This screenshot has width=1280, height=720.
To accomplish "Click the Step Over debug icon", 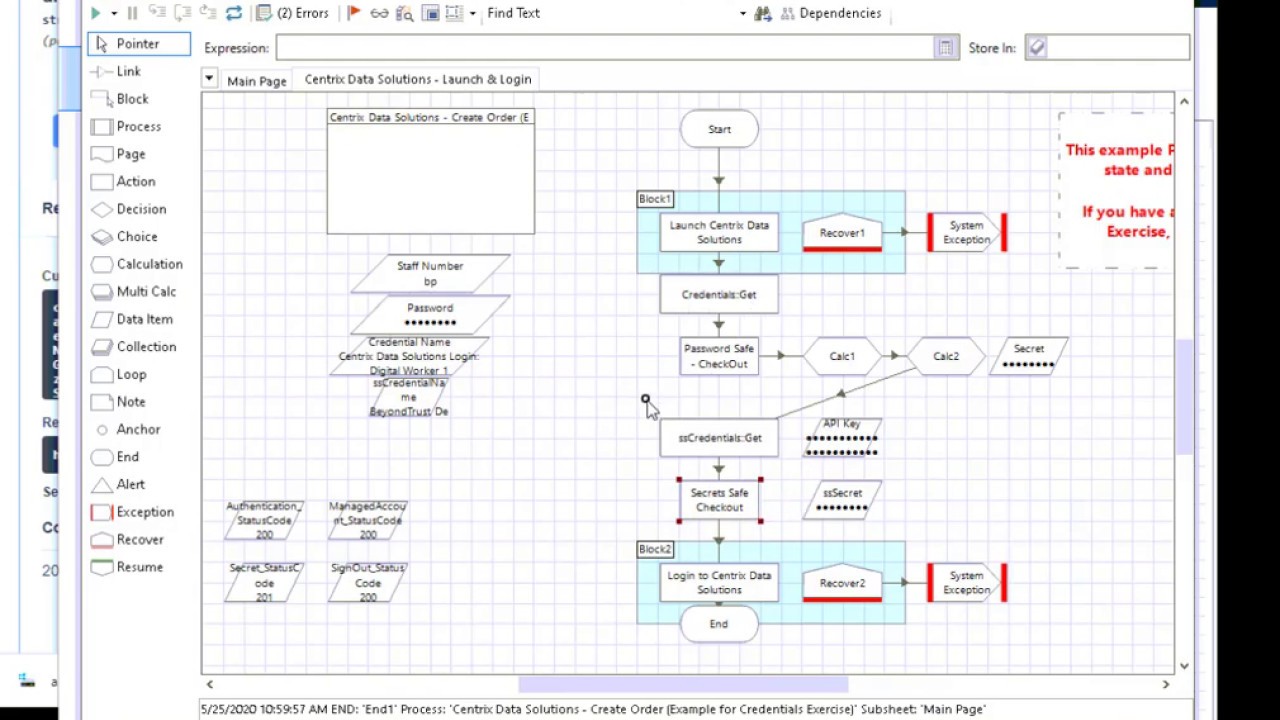I will [183, 13].
